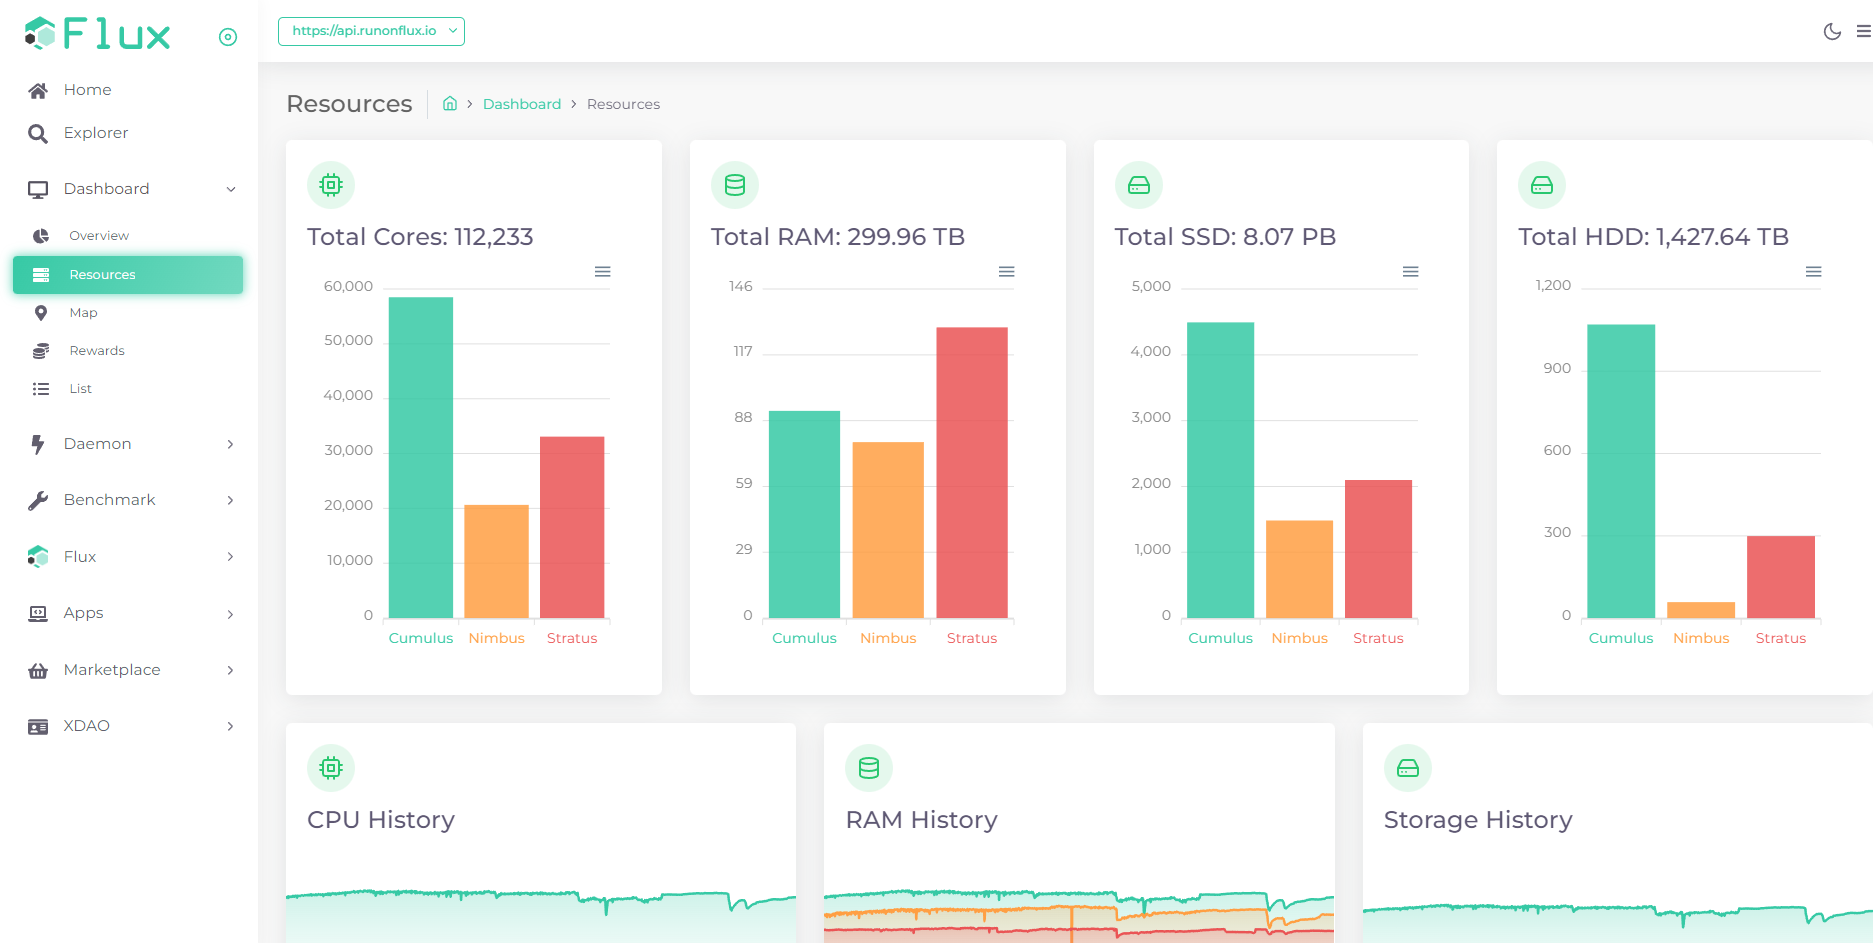1873x943 pixels.
Task: Open Total HDD chart menu
Action: (x=1814, y=272)
